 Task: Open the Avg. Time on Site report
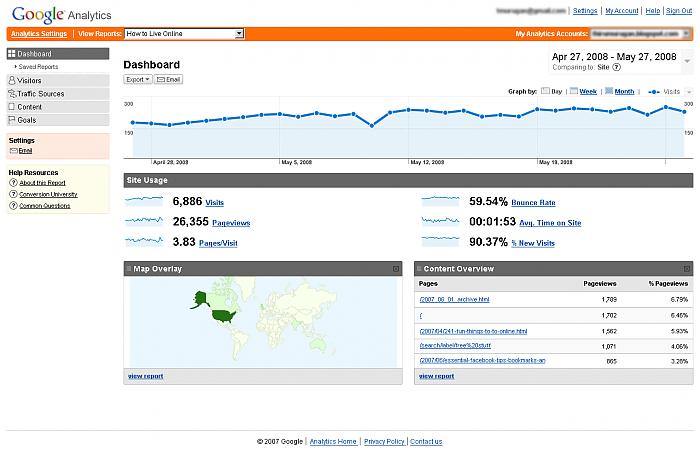click(550, 223)
